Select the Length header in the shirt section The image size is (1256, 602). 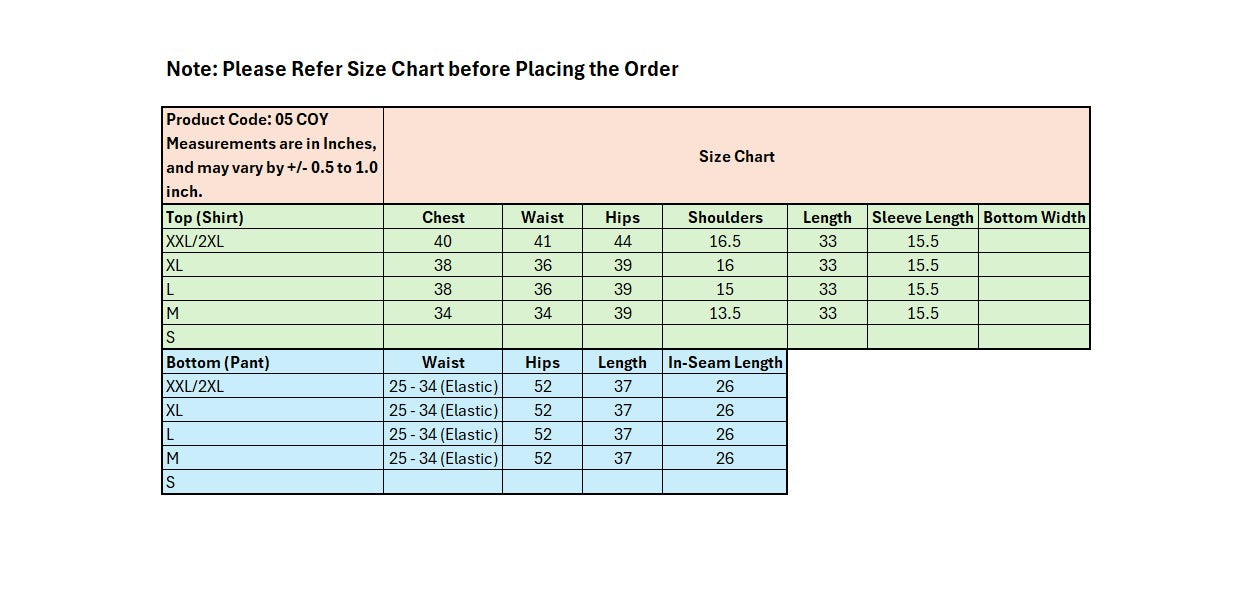coord(827,217)
